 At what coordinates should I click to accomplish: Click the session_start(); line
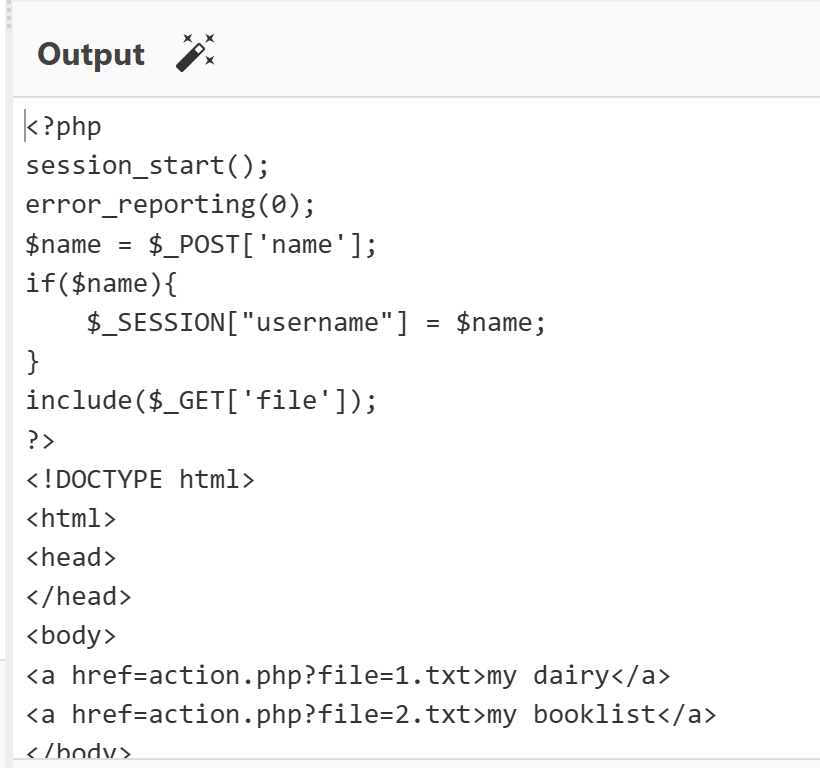pyautogui.click(x=147, y=165)
